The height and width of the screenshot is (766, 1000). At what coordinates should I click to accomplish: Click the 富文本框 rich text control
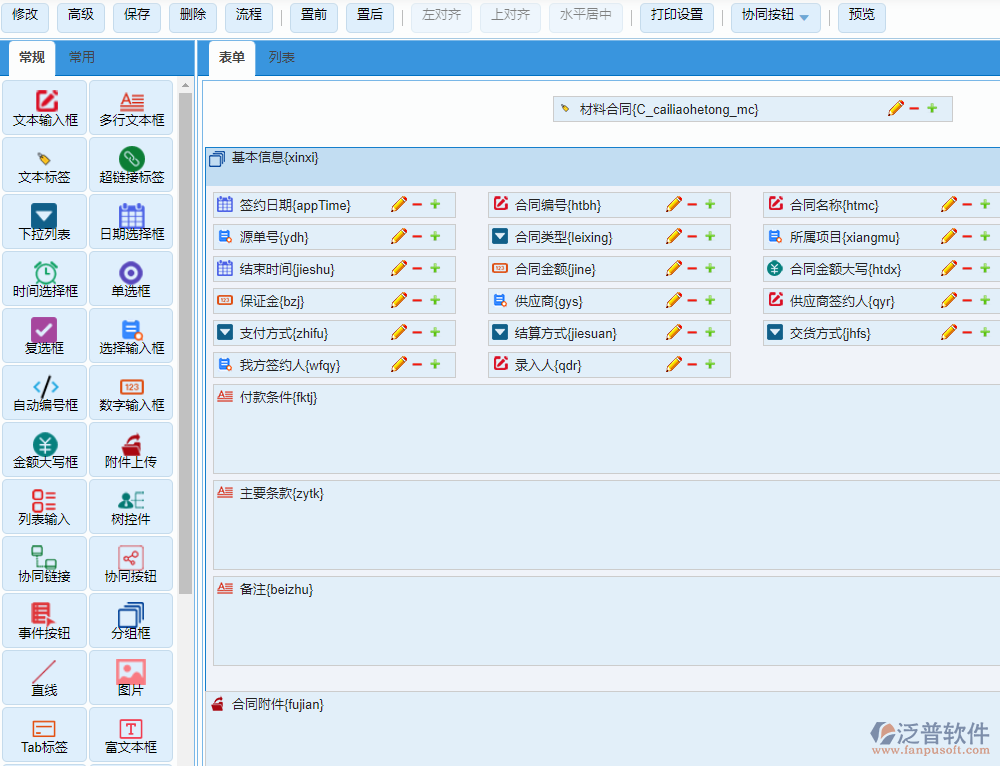[x=131, y=735]
